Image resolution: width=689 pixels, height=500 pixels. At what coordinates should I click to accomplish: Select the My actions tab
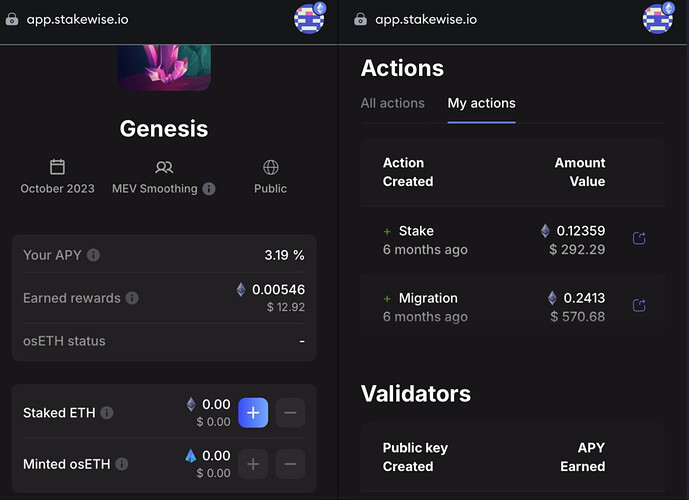pos(482,103)
